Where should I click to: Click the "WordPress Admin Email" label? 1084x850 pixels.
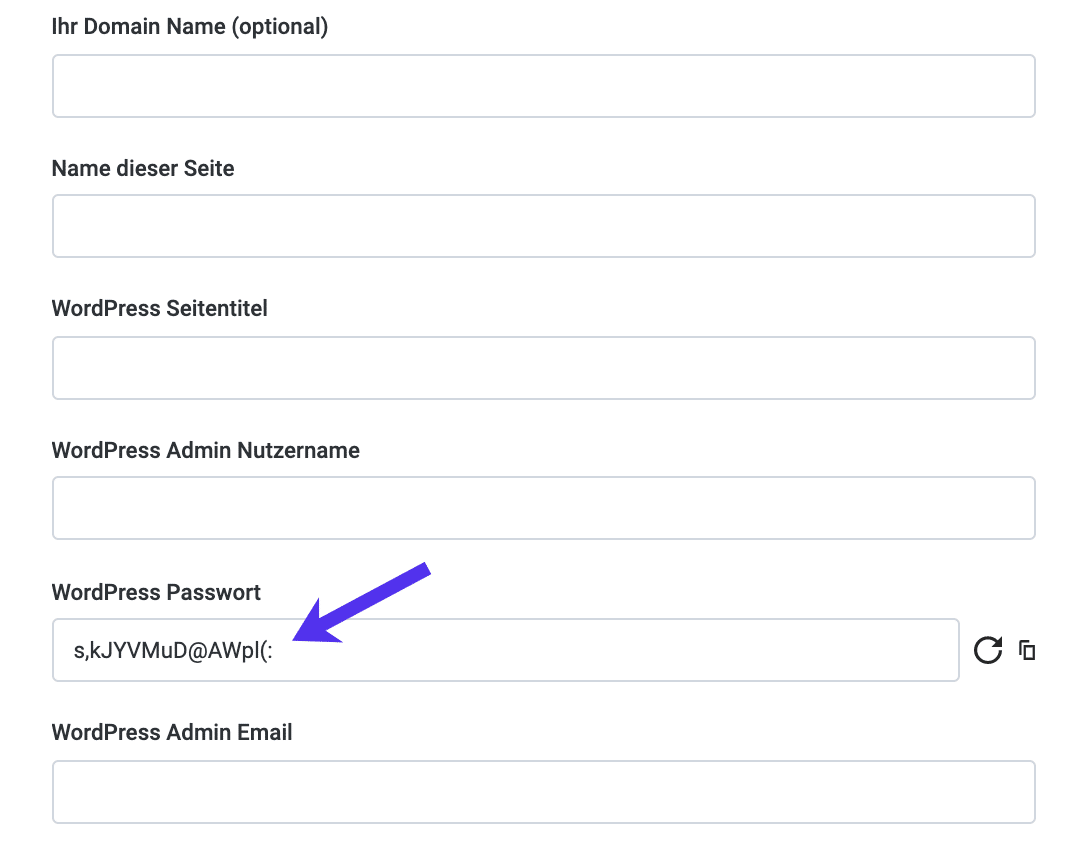point(172,732)
